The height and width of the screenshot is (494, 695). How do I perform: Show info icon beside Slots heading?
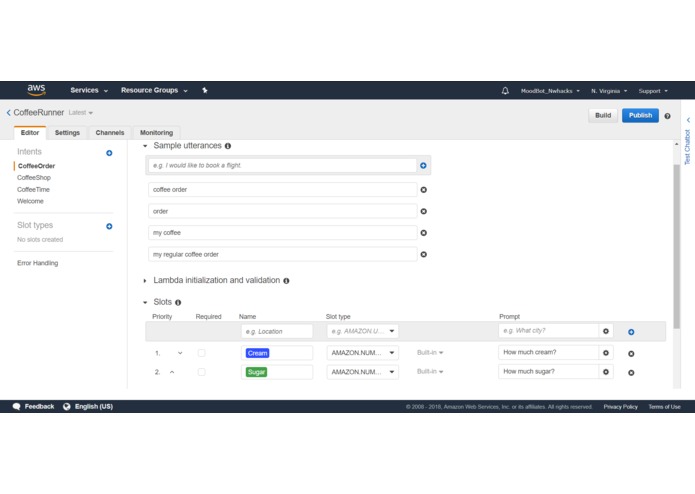tap(178, 303)
